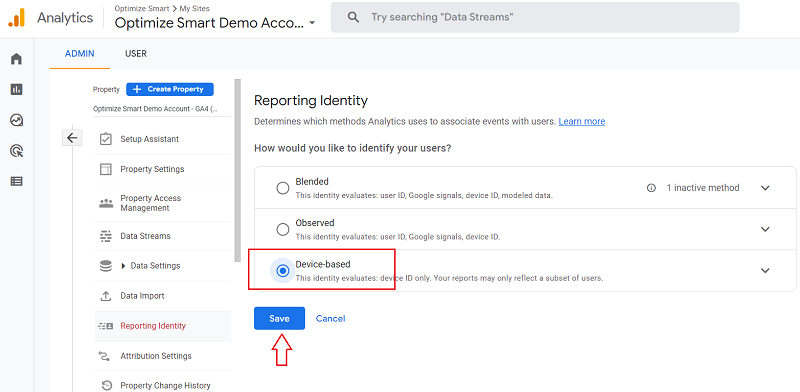
Task: Open the Advertising cursor icon in sidebar
Action: pos(16,151)
